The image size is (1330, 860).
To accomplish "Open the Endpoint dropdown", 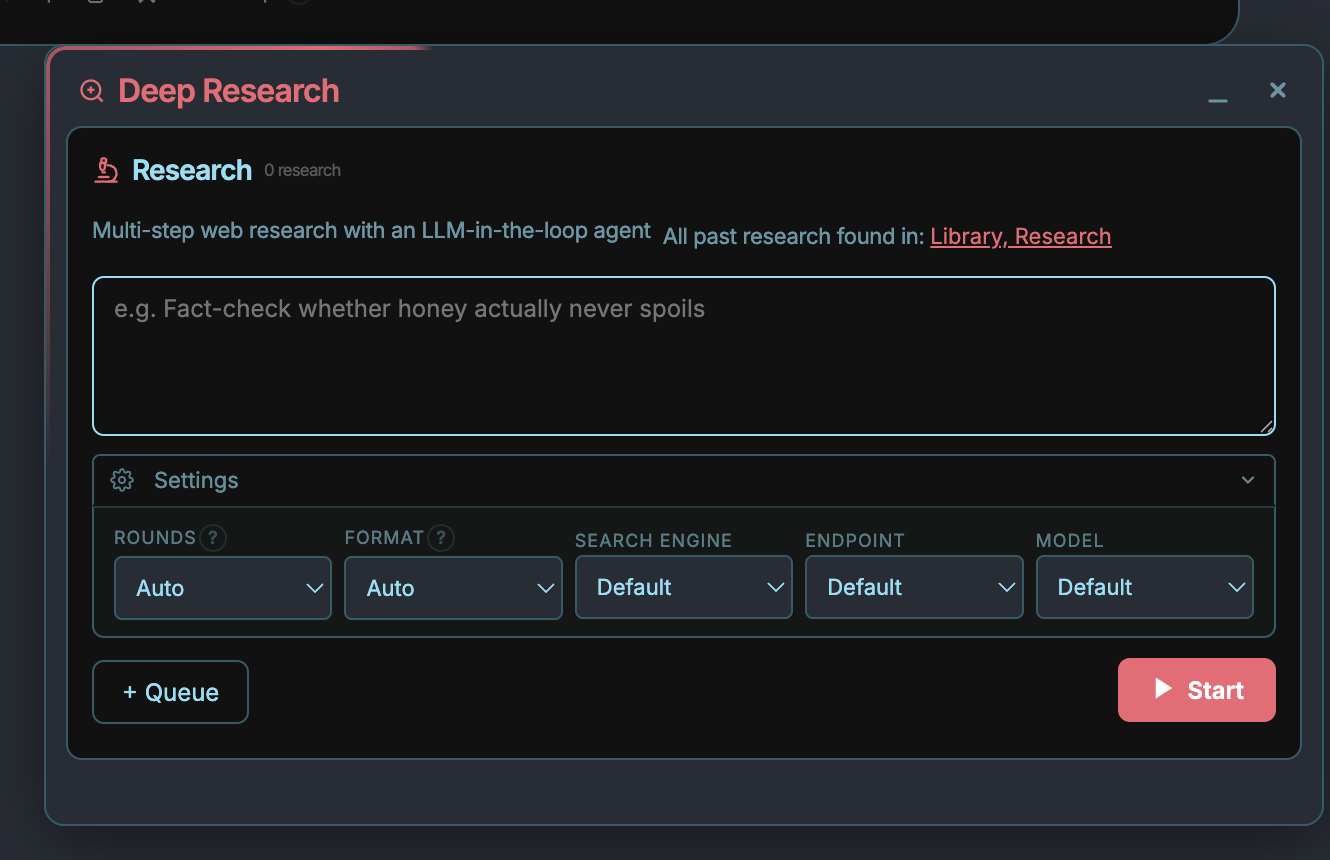I will pyautogui.click(x=914, y=587).
